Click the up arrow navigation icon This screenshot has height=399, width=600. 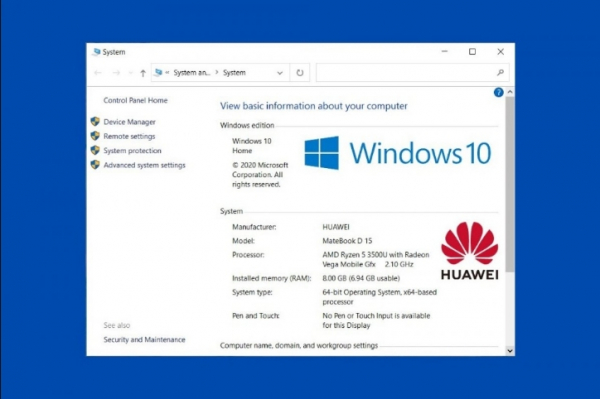pyautogui.click(x=143, y=73)
